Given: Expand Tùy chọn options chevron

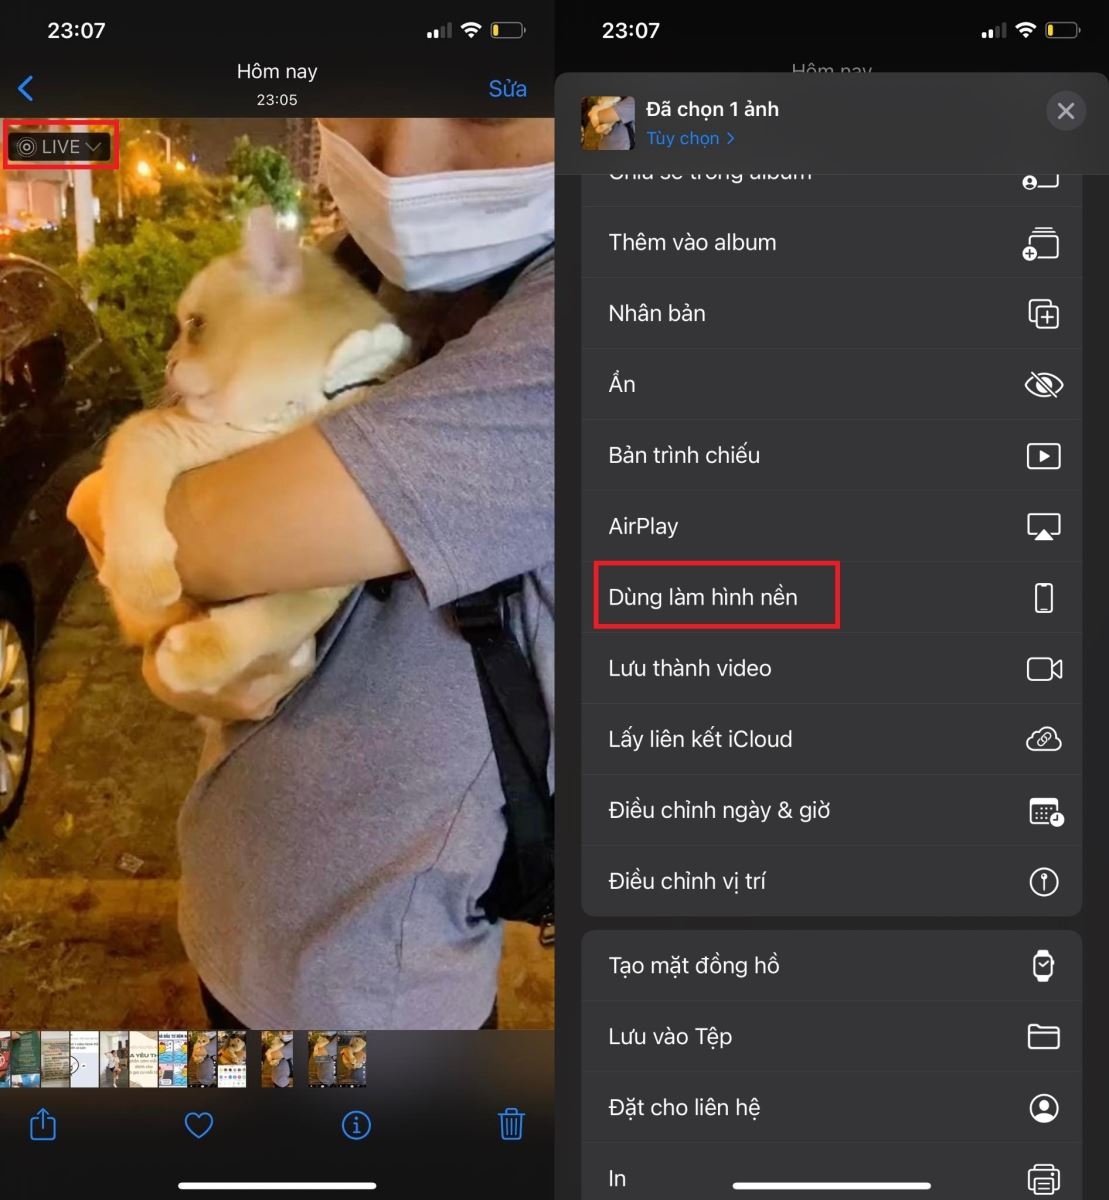Looking at the screenshot, I should click(690, 138).
